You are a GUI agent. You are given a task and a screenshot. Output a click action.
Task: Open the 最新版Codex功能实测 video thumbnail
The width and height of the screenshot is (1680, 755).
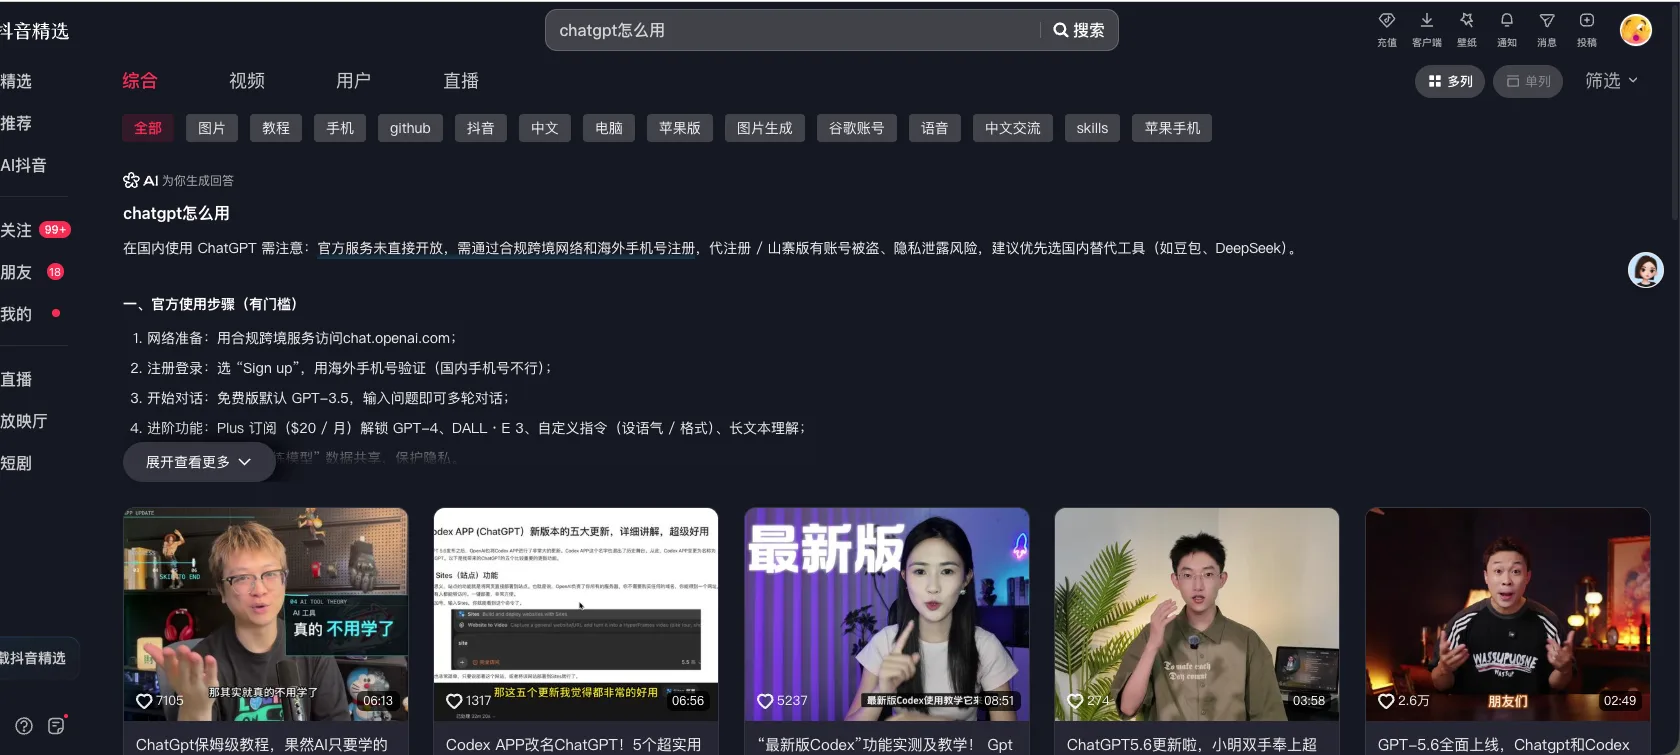(887, 614)
